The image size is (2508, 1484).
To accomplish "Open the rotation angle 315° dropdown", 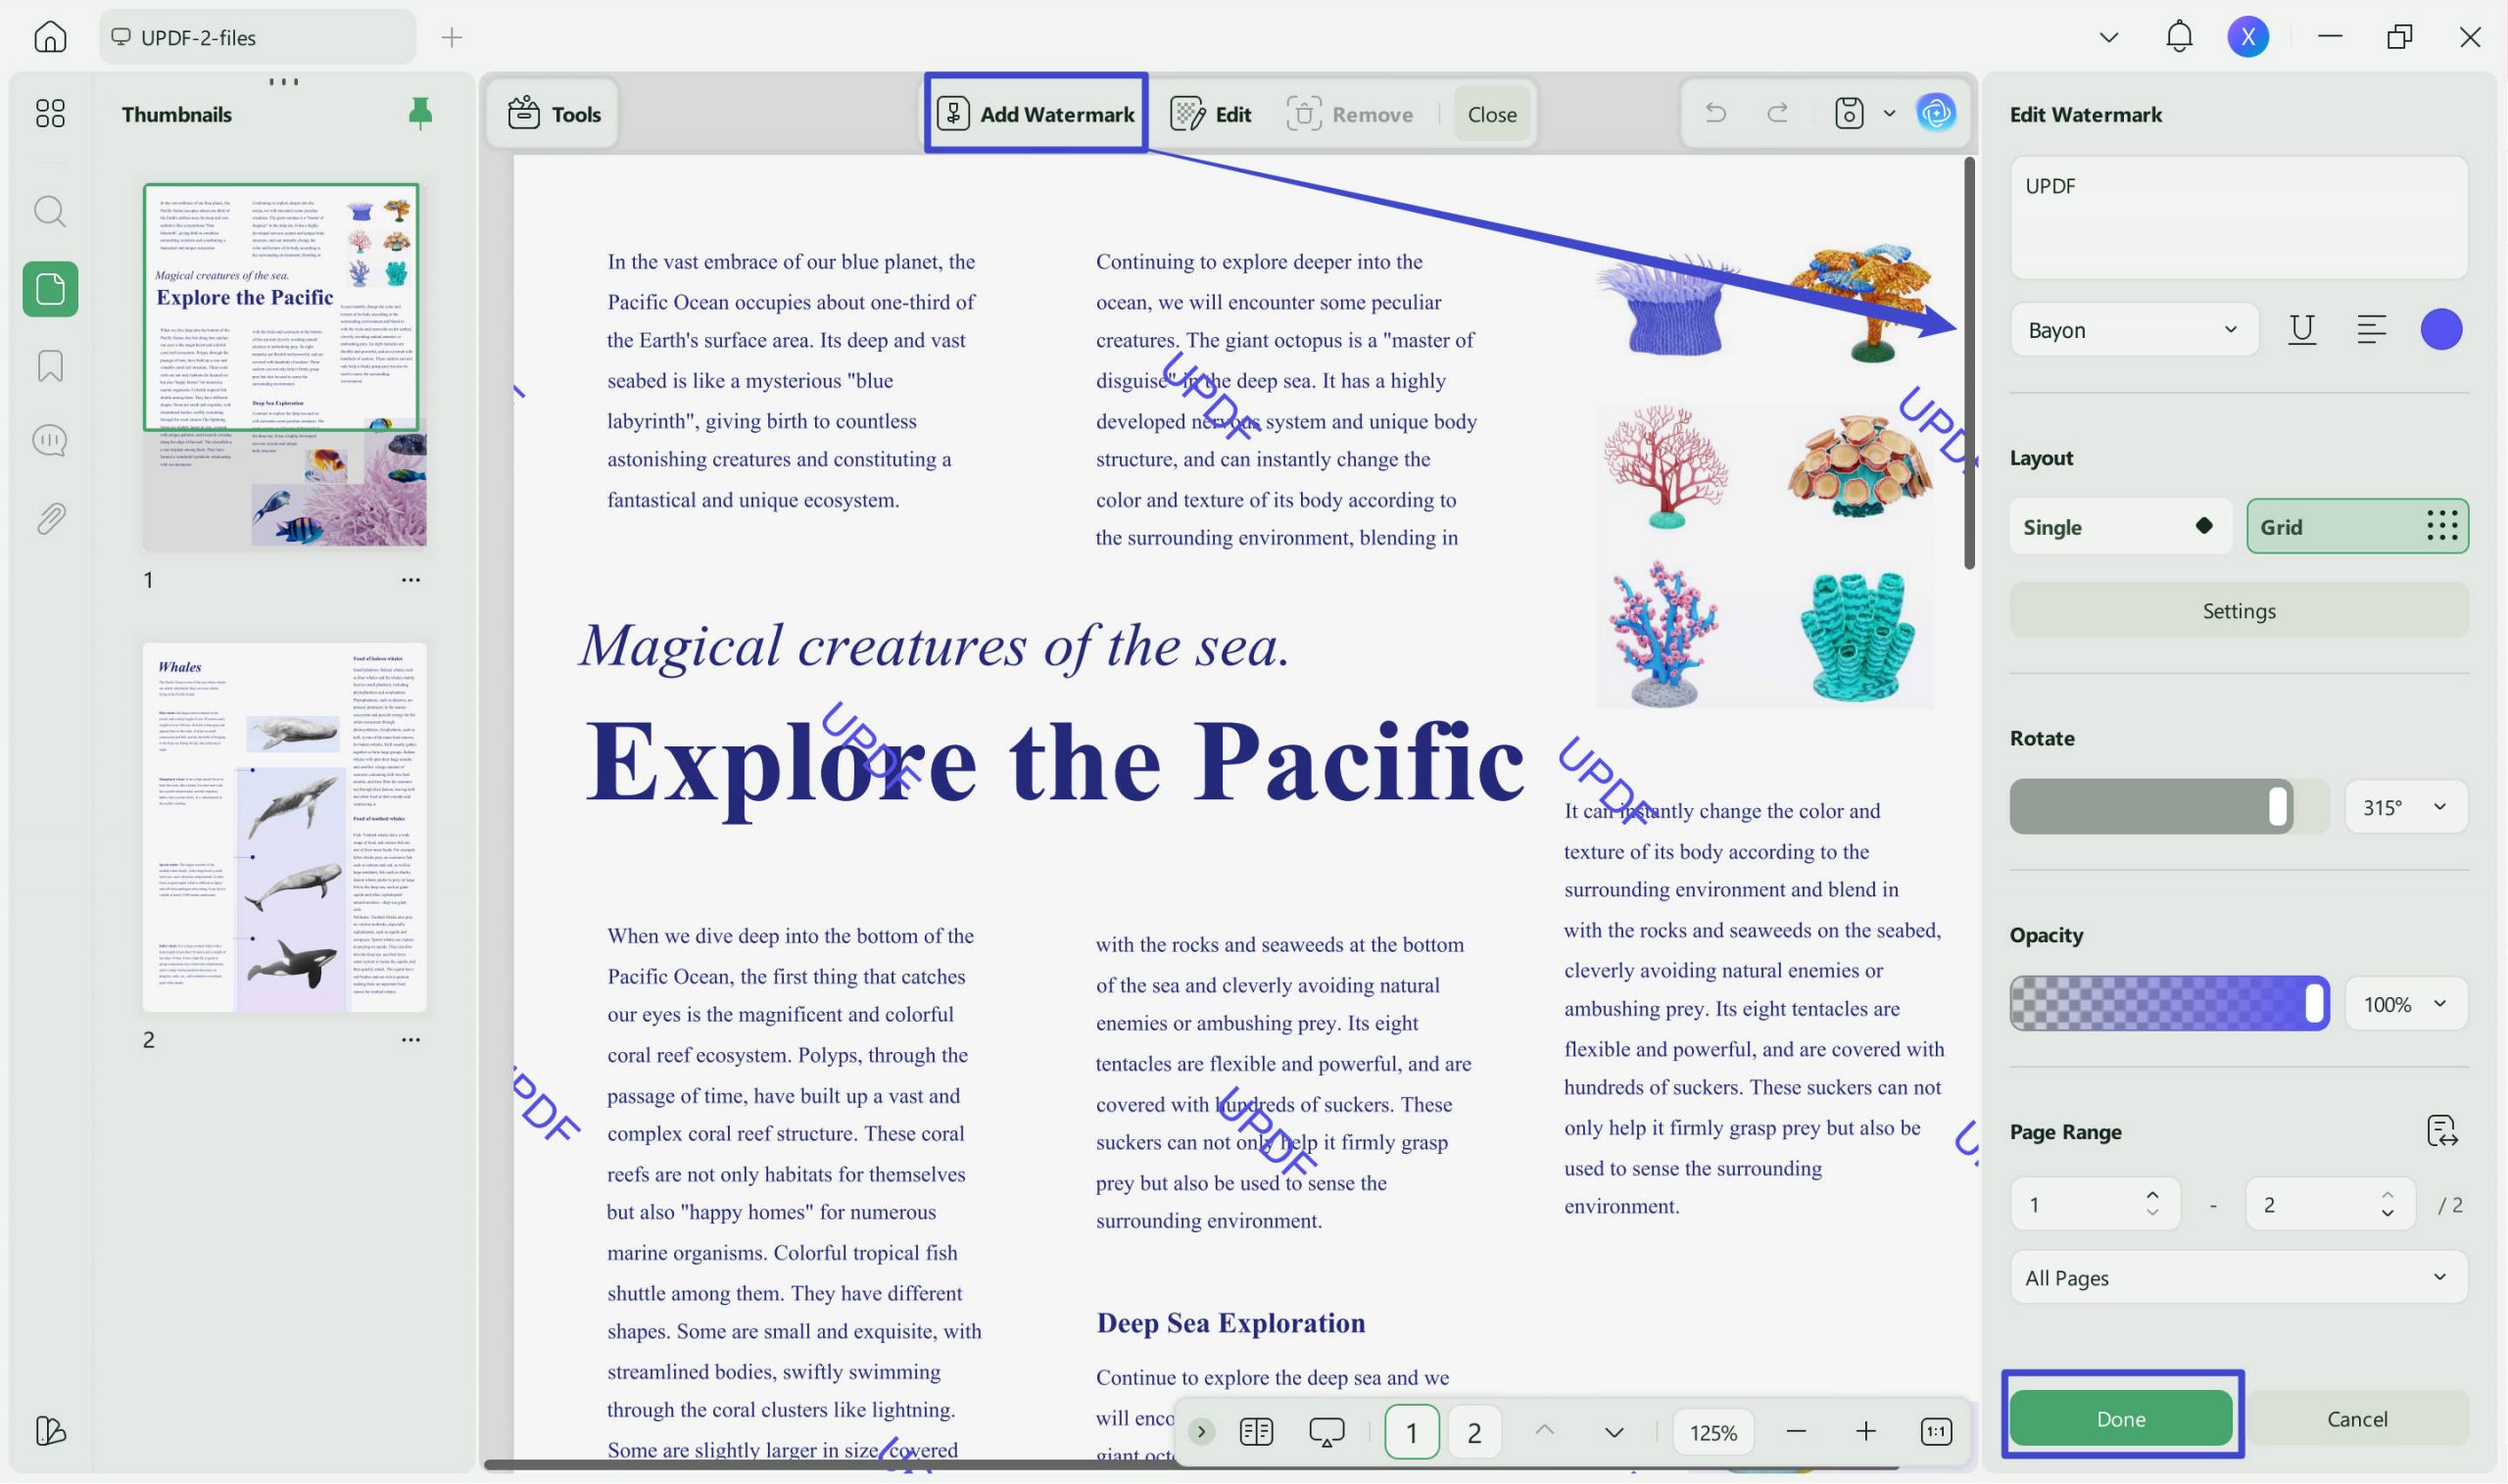I will pyautogui.click(x=2405, y=806).
